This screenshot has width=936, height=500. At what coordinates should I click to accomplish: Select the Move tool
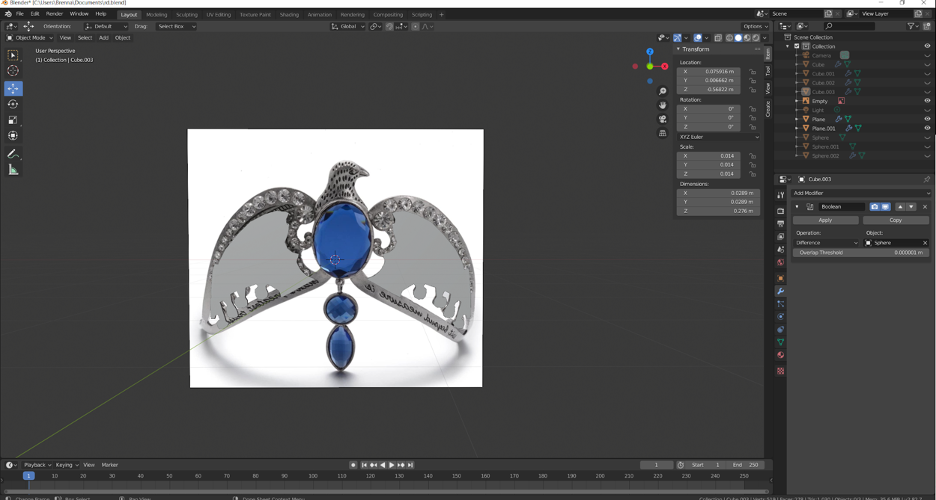[13, 88]
